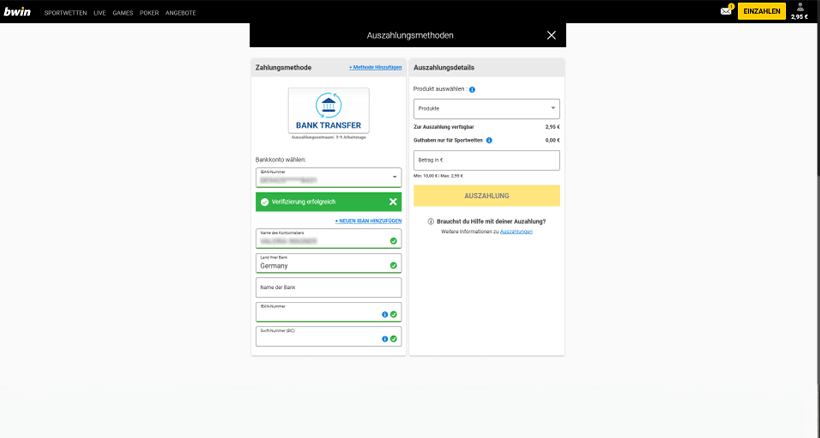
Task: Click the Zur Auszahlung verfügbar label
Action: (x=443, y=127)
